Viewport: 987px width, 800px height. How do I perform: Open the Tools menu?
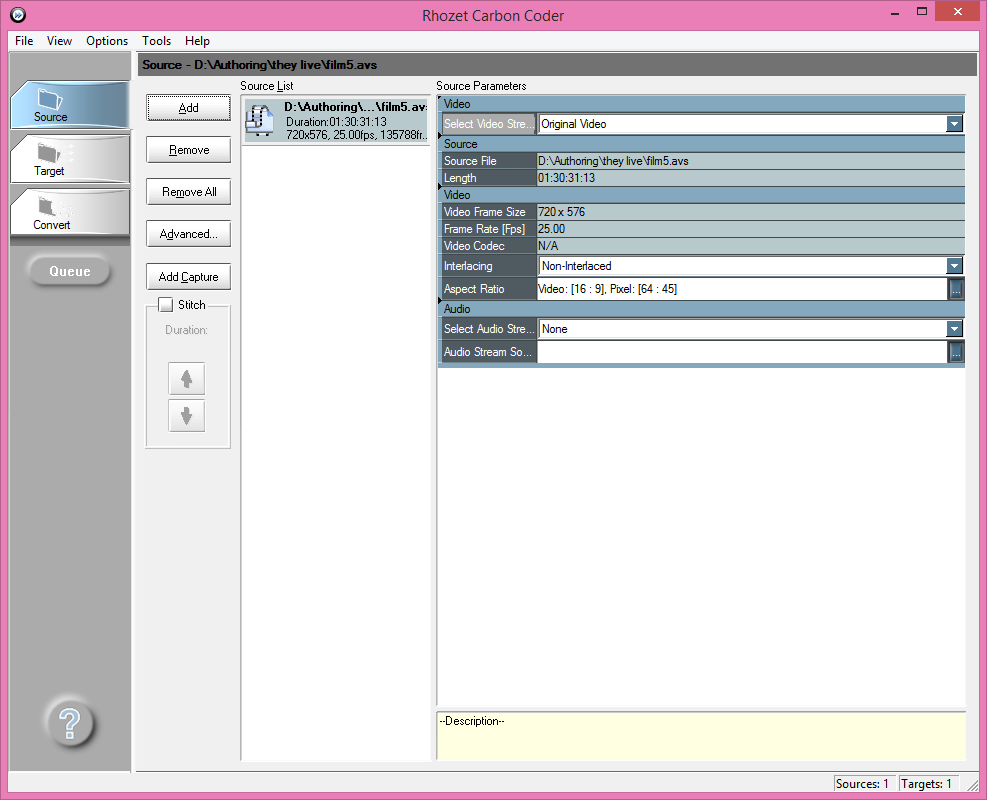[156, 41]
